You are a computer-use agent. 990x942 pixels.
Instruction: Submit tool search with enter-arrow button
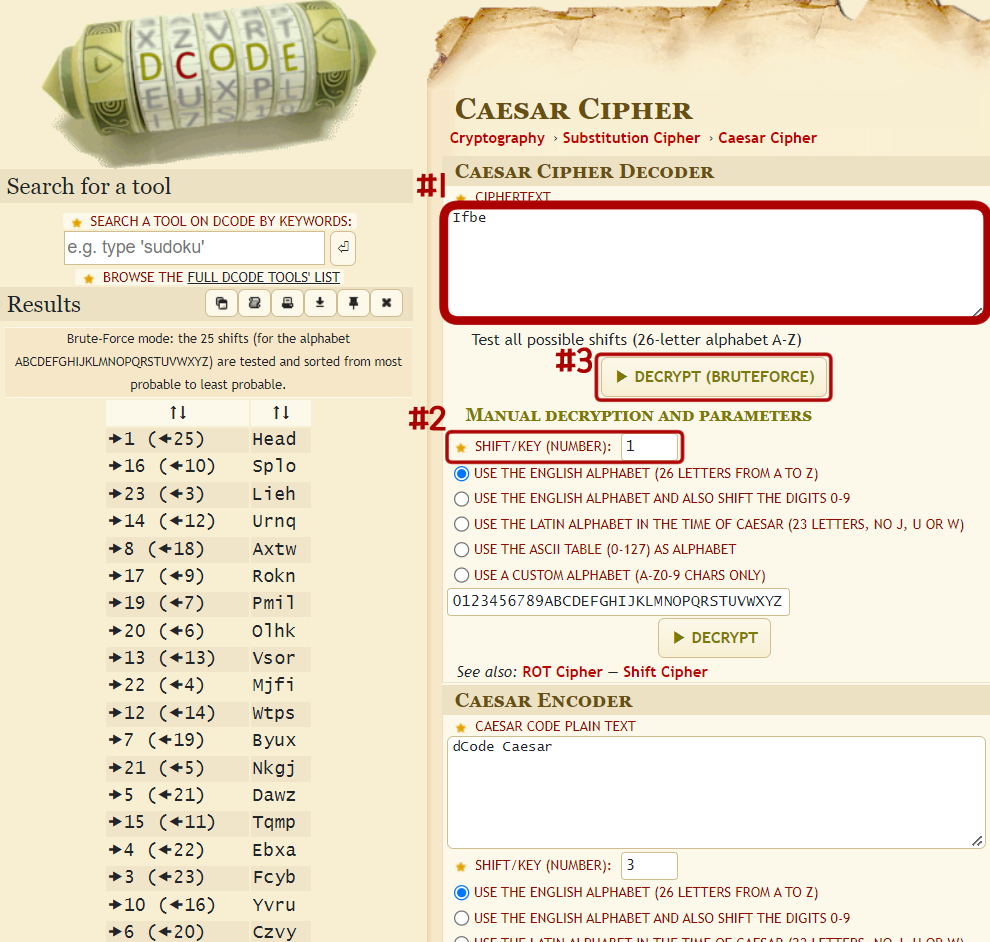pyautogui.click(x=343, y=247)
